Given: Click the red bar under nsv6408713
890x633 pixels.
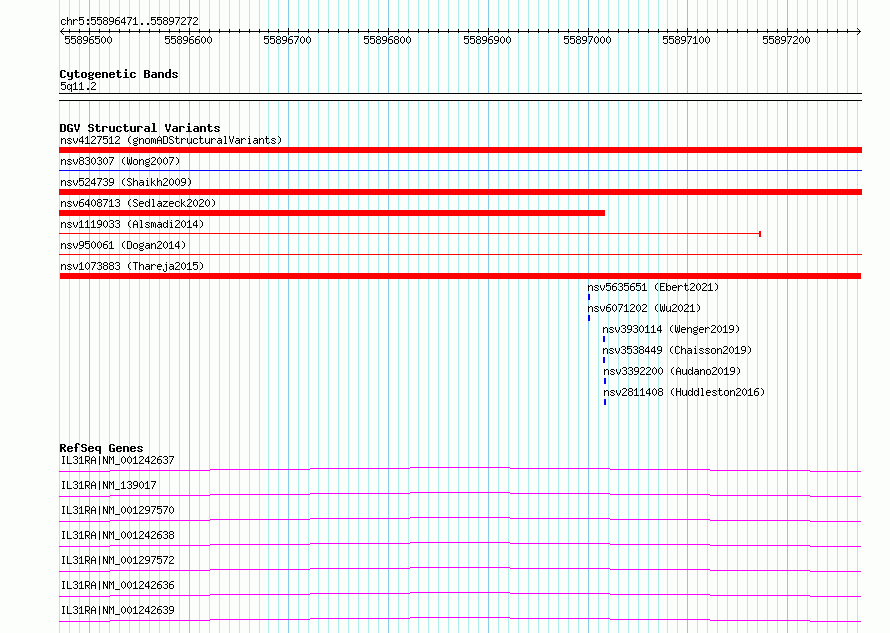Looking at the screenshot, I should (x=332, y=213).
